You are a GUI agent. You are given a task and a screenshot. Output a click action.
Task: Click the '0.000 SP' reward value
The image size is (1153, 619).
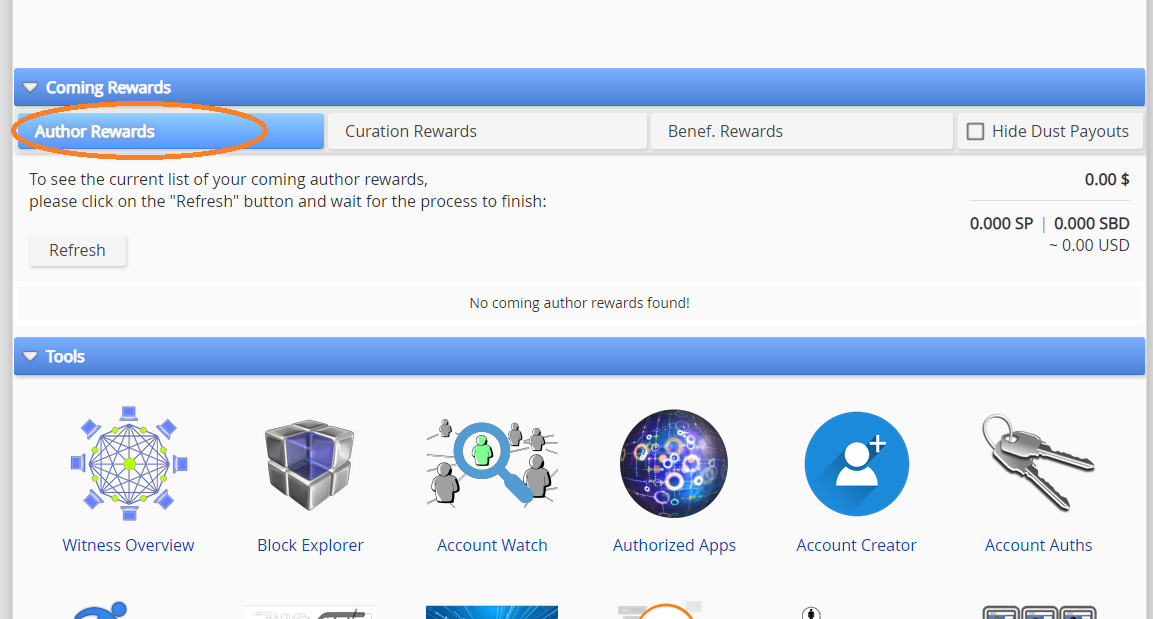1002,223
